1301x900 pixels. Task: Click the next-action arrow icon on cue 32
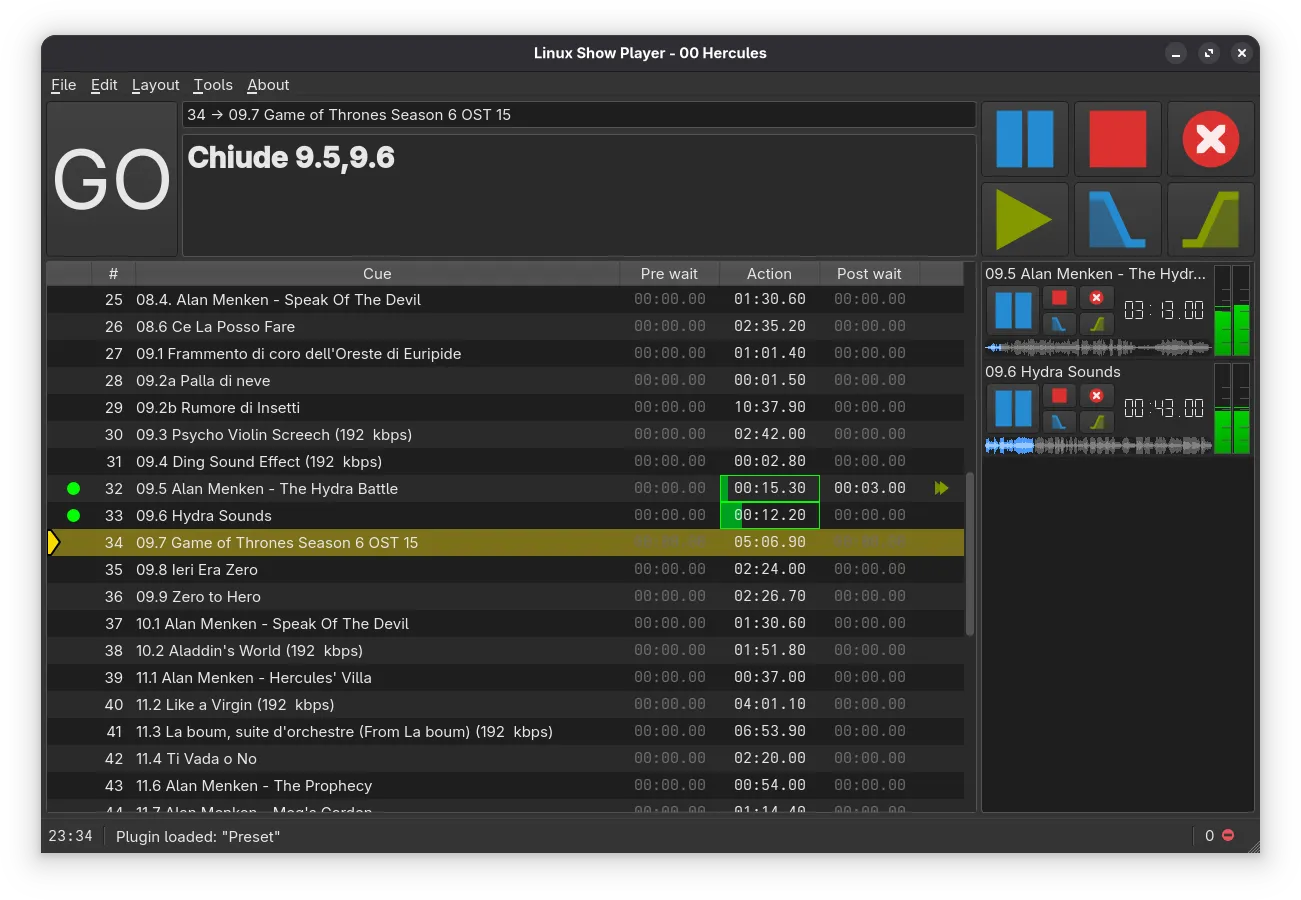(x=941, y=489)
